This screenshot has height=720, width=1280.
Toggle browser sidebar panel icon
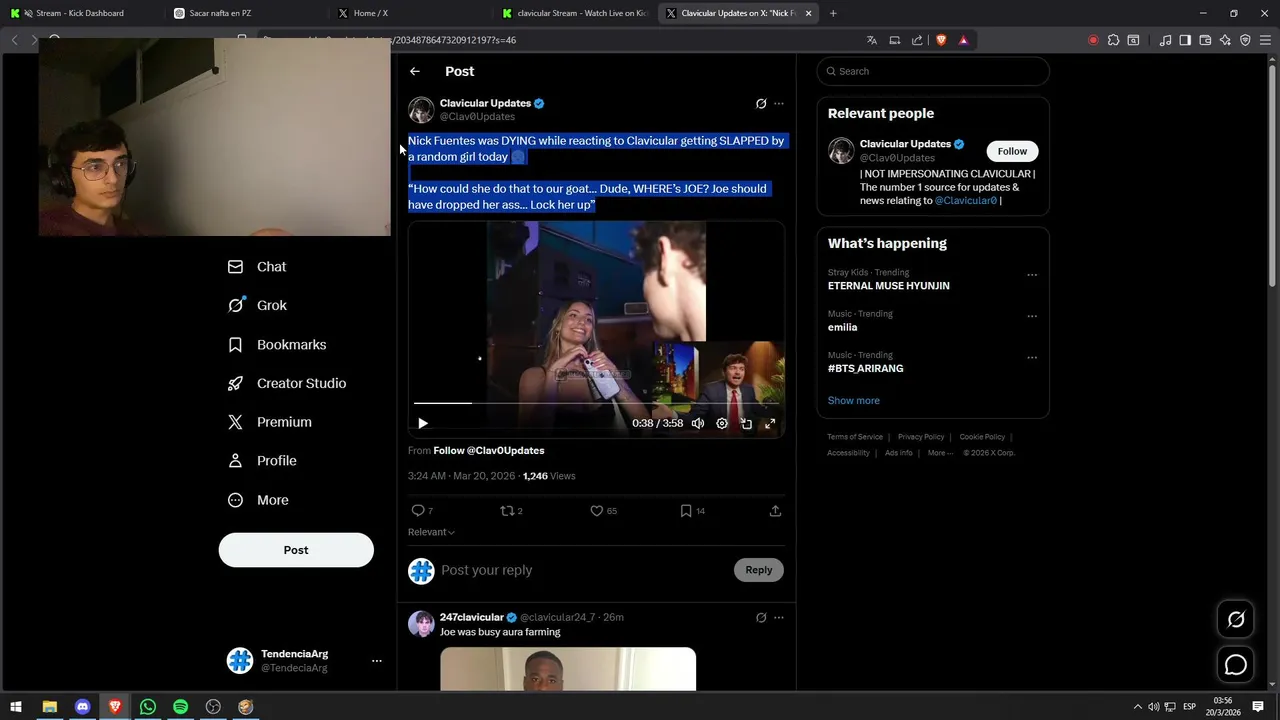coord(1185,40)
